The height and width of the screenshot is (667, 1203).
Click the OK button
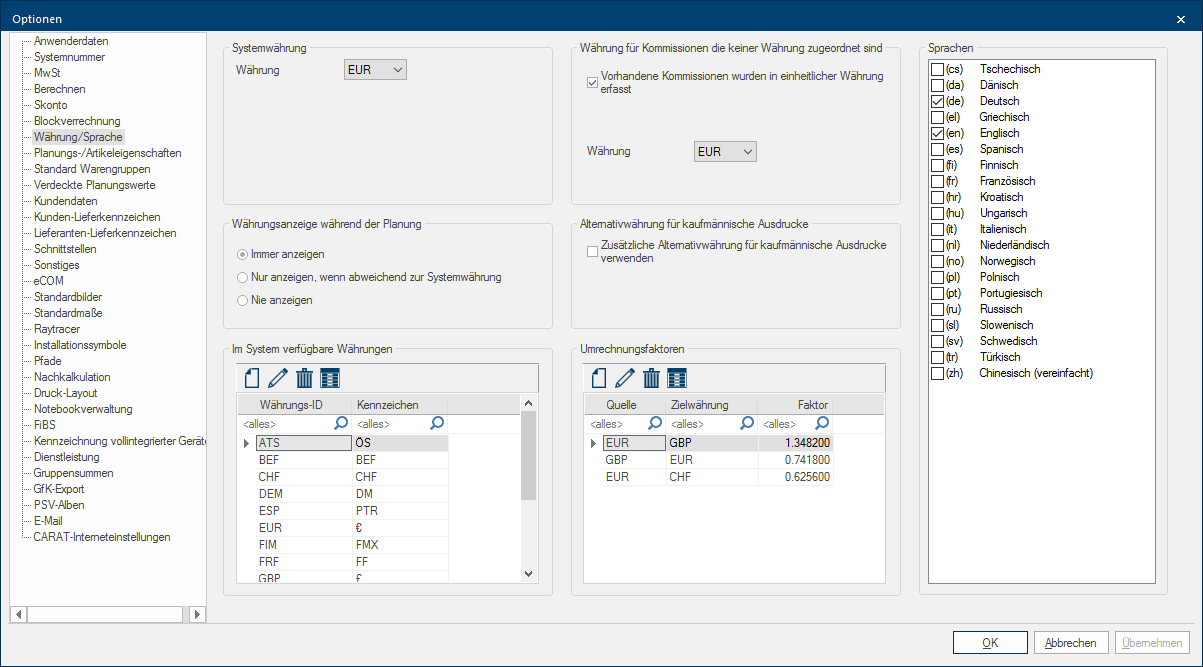coord(990,643)
